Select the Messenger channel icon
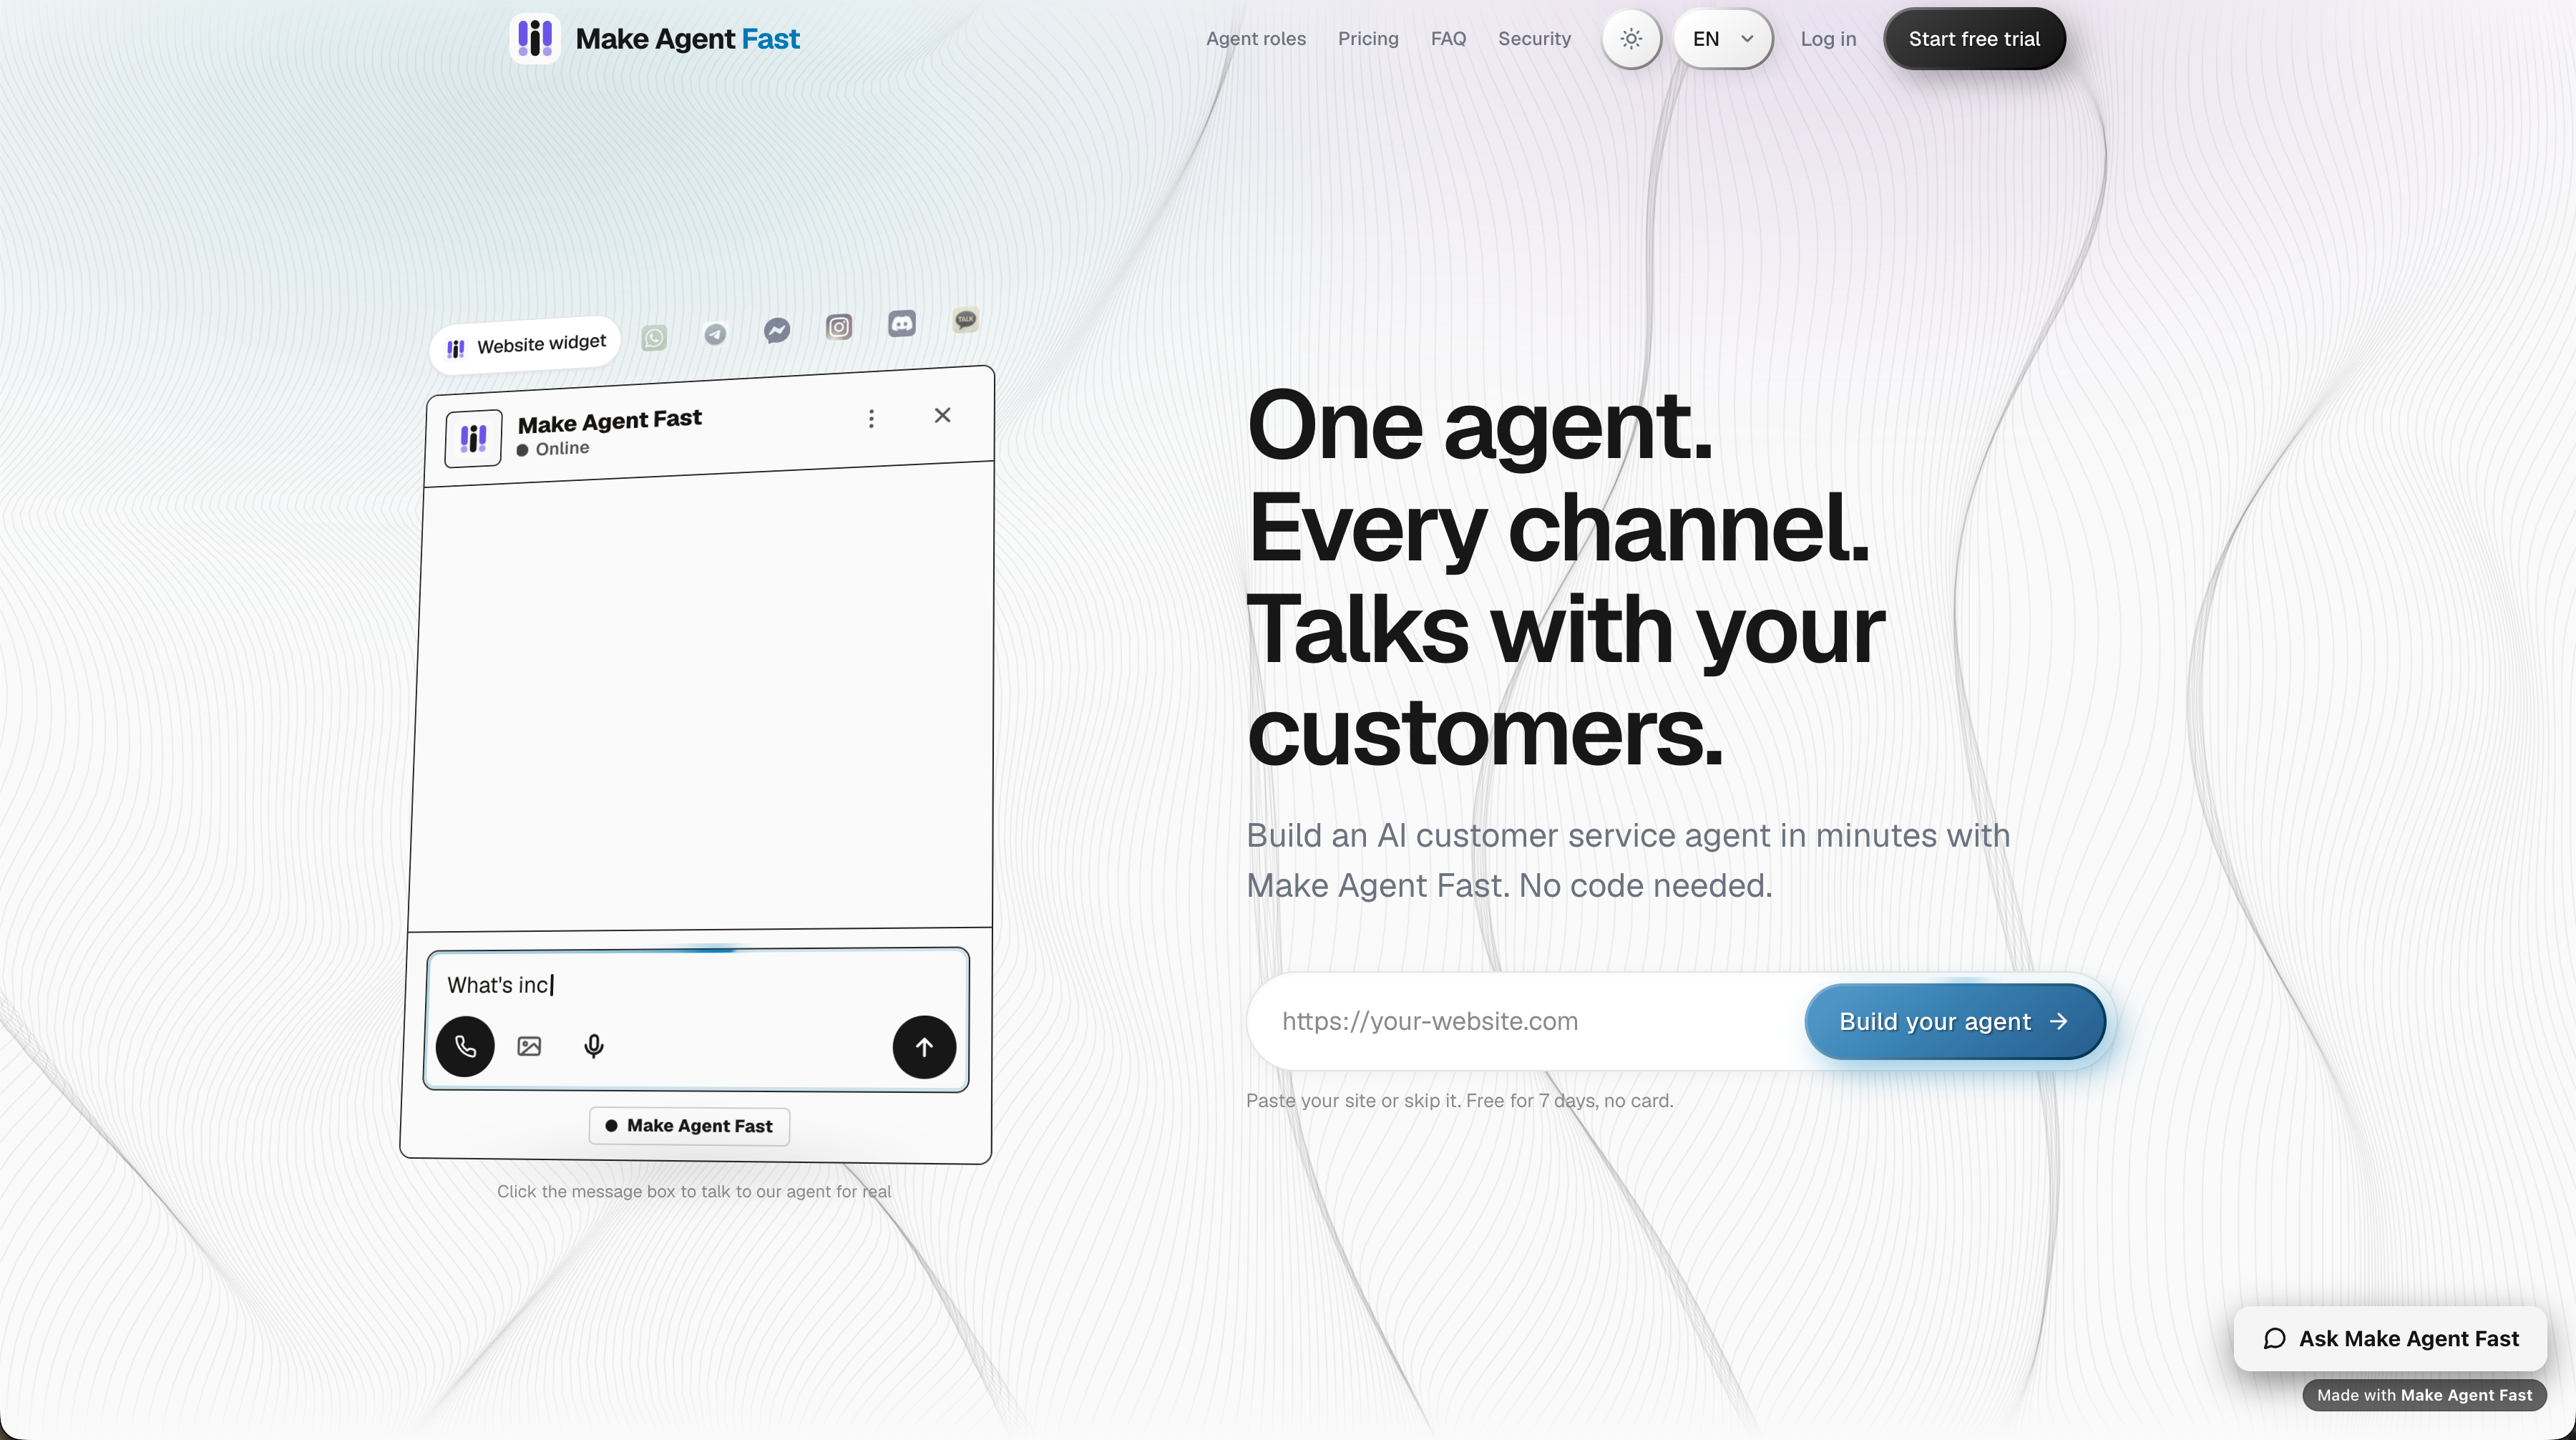2576x1440 pixels. pyautogui.click(x=777, y=330)
